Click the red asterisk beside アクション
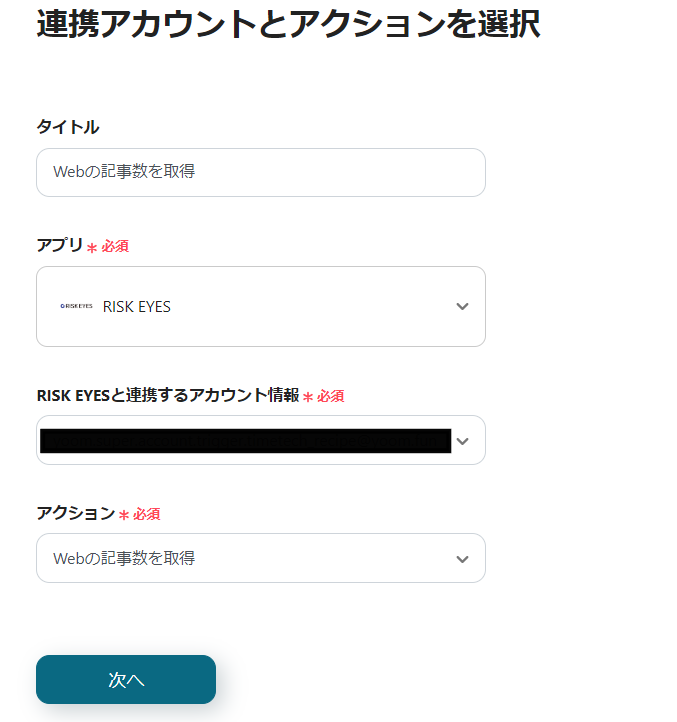Screen dimensions: 677x722 pos(124,515)
